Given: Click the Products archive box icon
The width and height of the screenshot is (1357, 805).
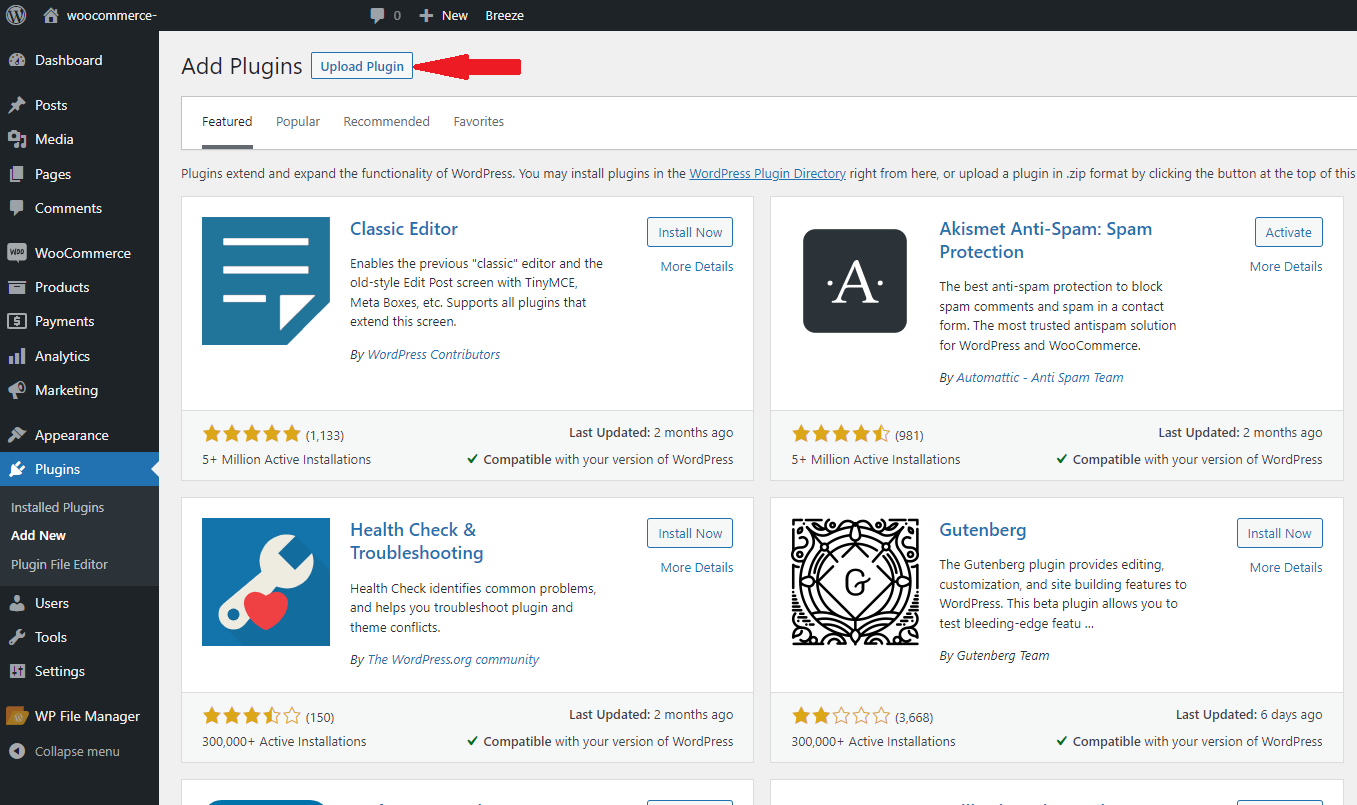Looking at the screenshot, I should tap(17, 287).
